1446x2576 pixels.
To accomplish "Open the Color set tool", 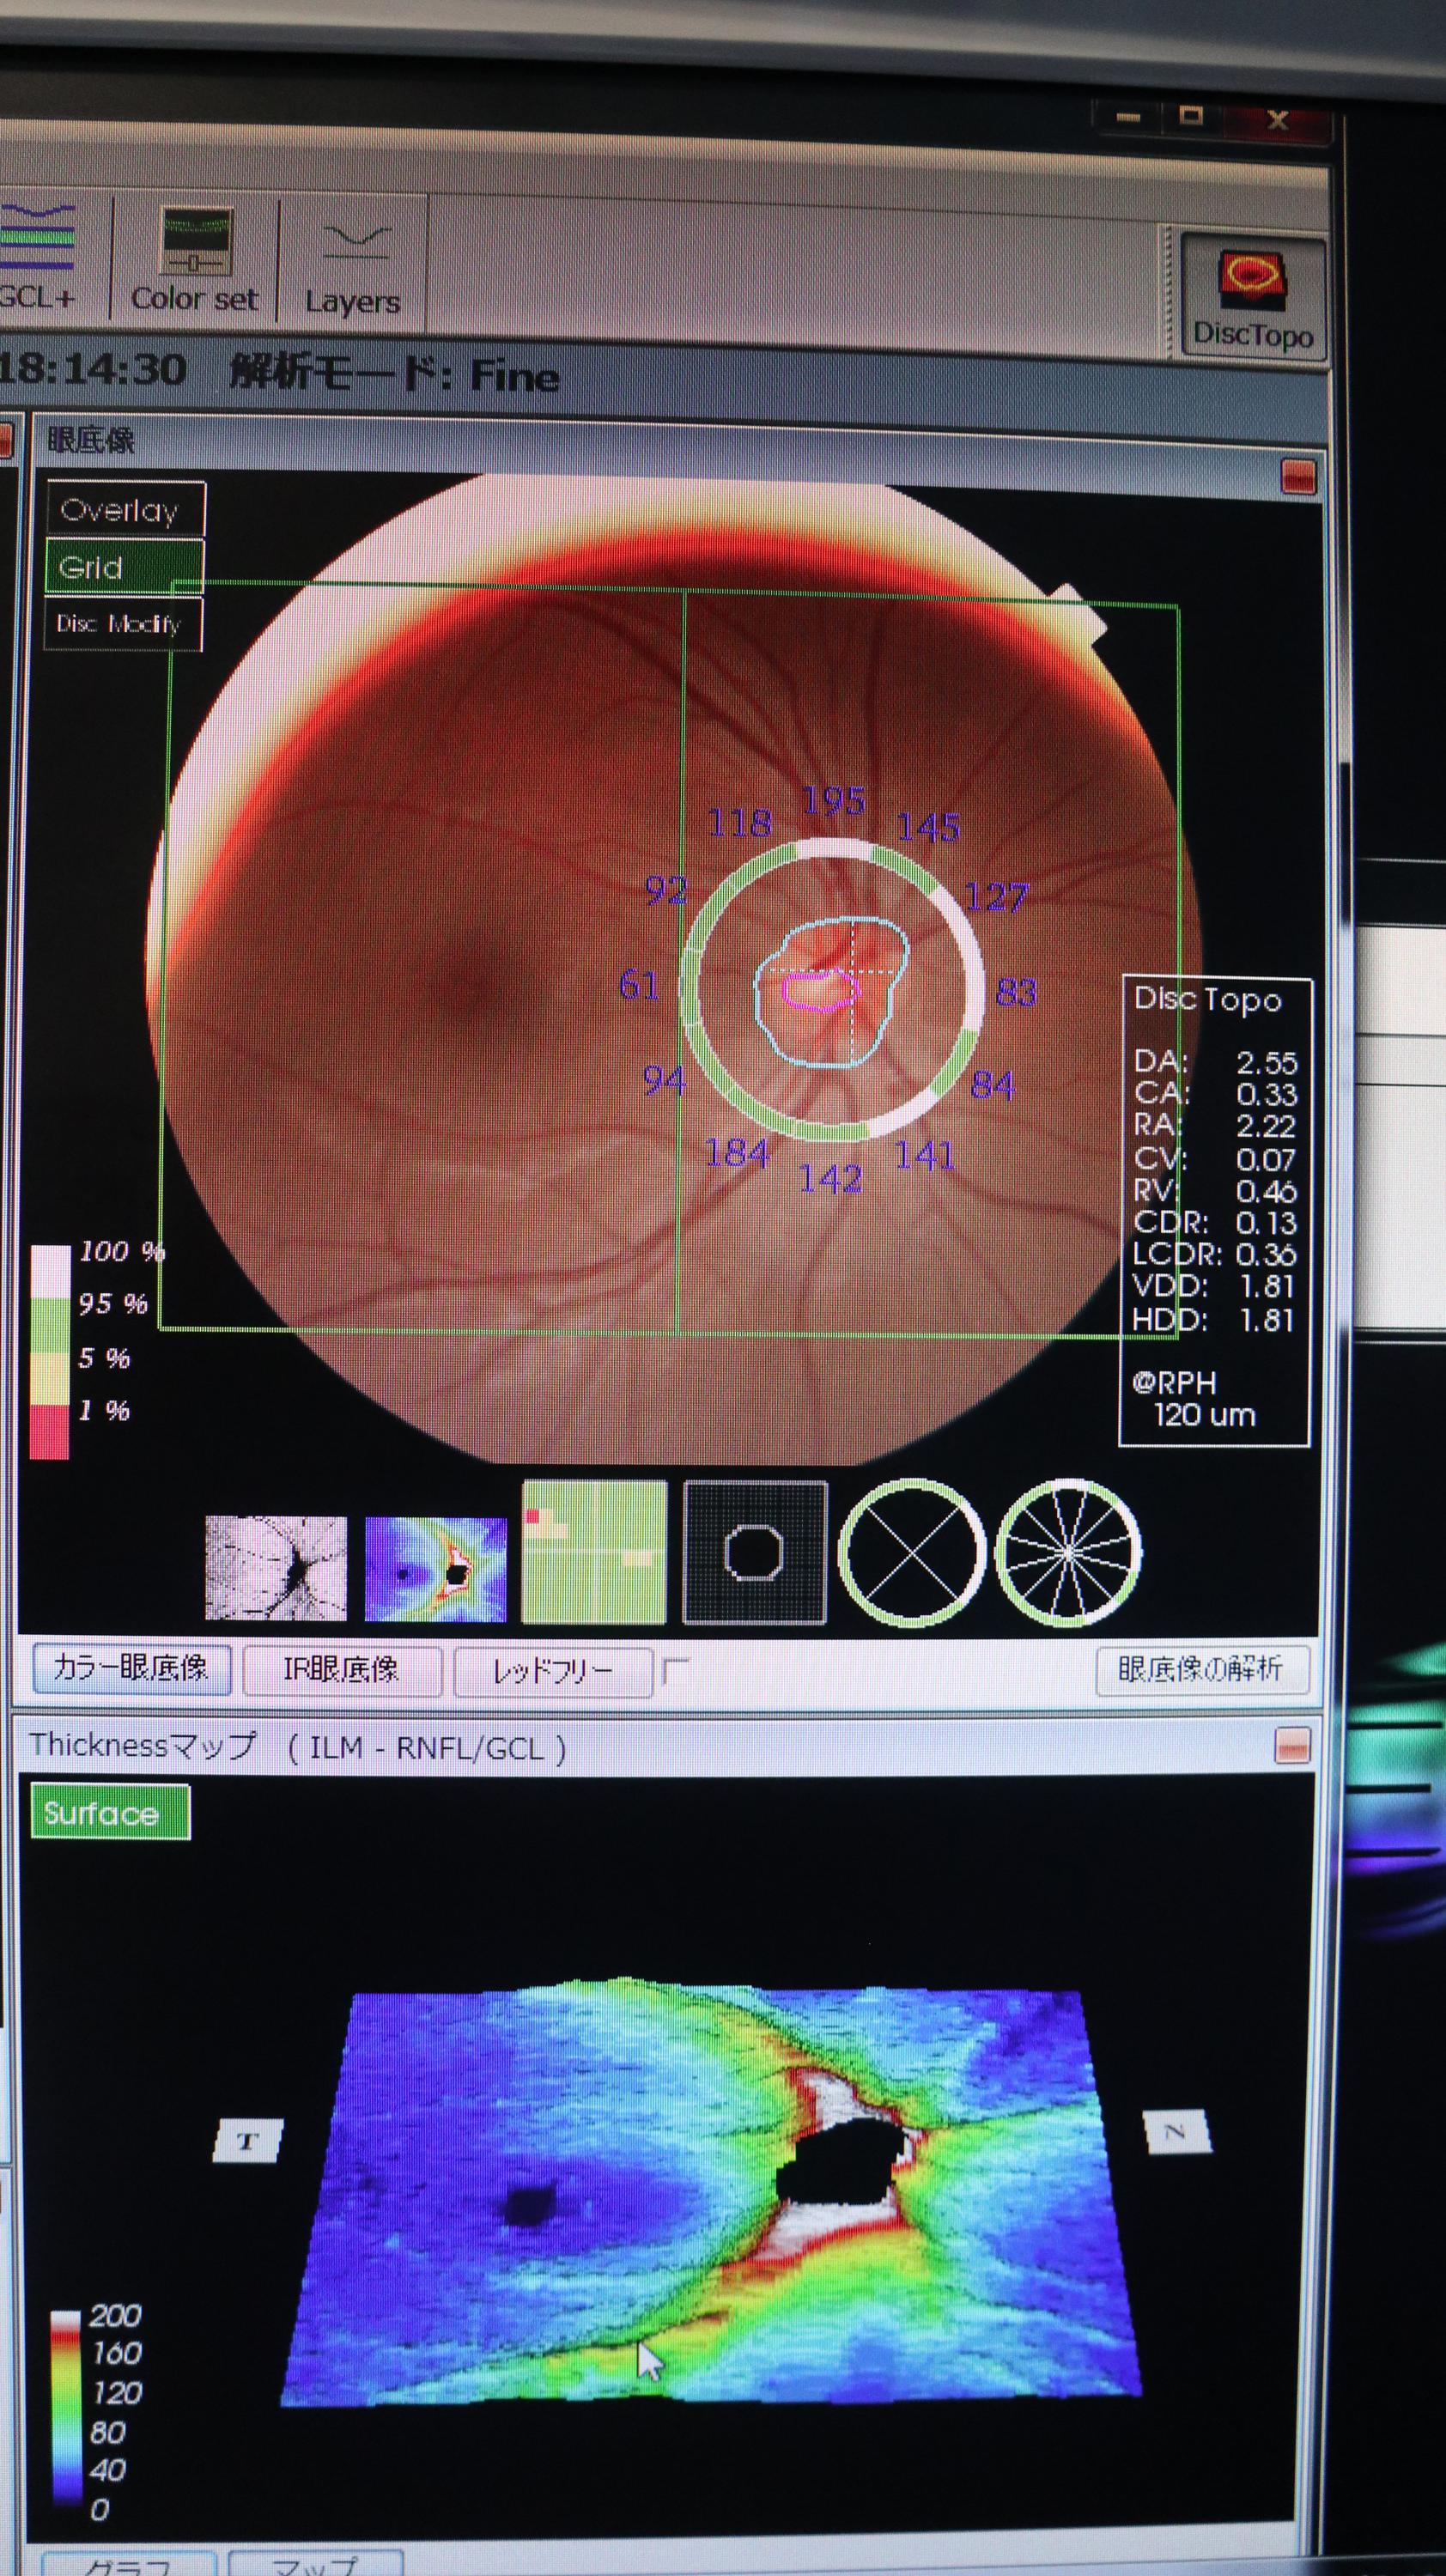I will [x=195, y=260].
